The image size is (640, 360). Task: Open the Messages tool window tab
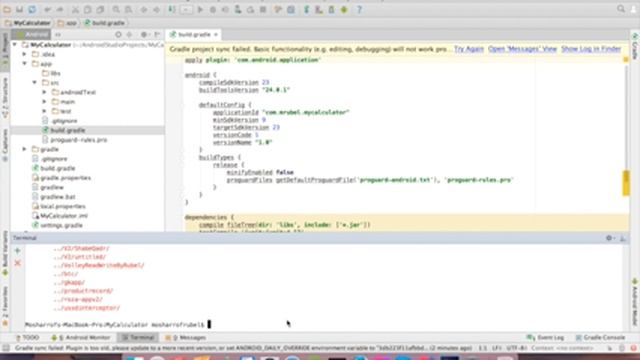[186, 338]
